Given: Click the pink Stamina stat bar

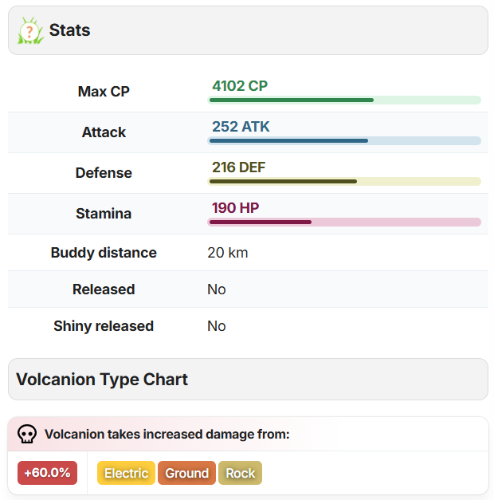Looking at the screenshot, I should click(x=344, y=222).
